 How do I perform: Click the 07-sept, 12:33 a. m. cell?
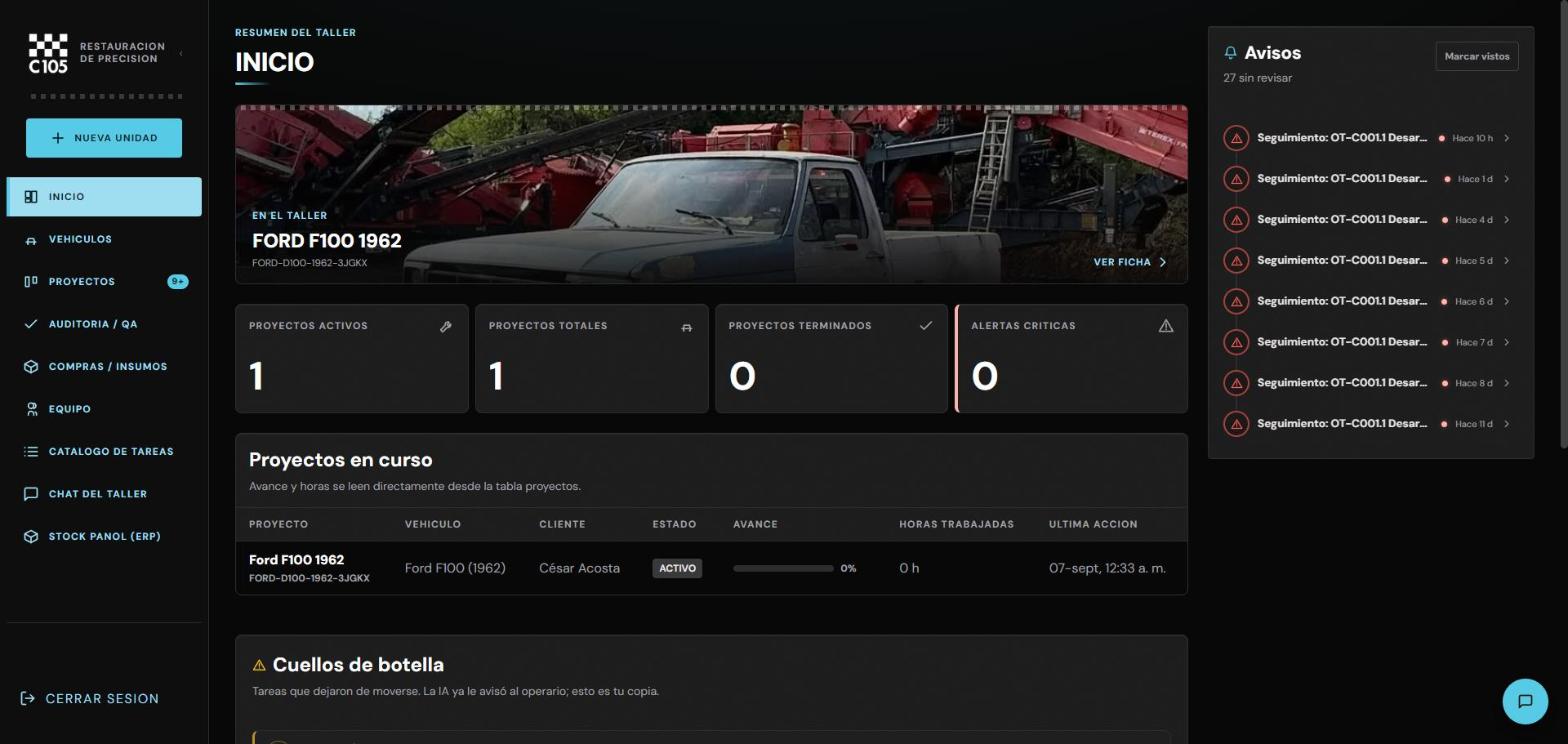[1107, 568]
